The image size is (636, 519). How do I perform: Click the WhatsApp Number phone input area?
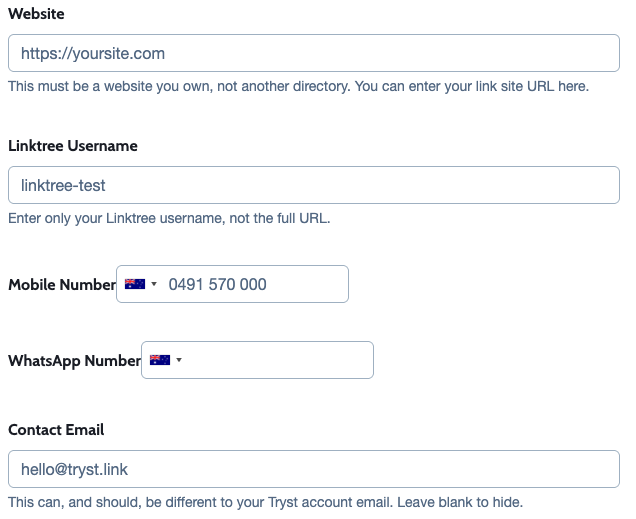280,360
